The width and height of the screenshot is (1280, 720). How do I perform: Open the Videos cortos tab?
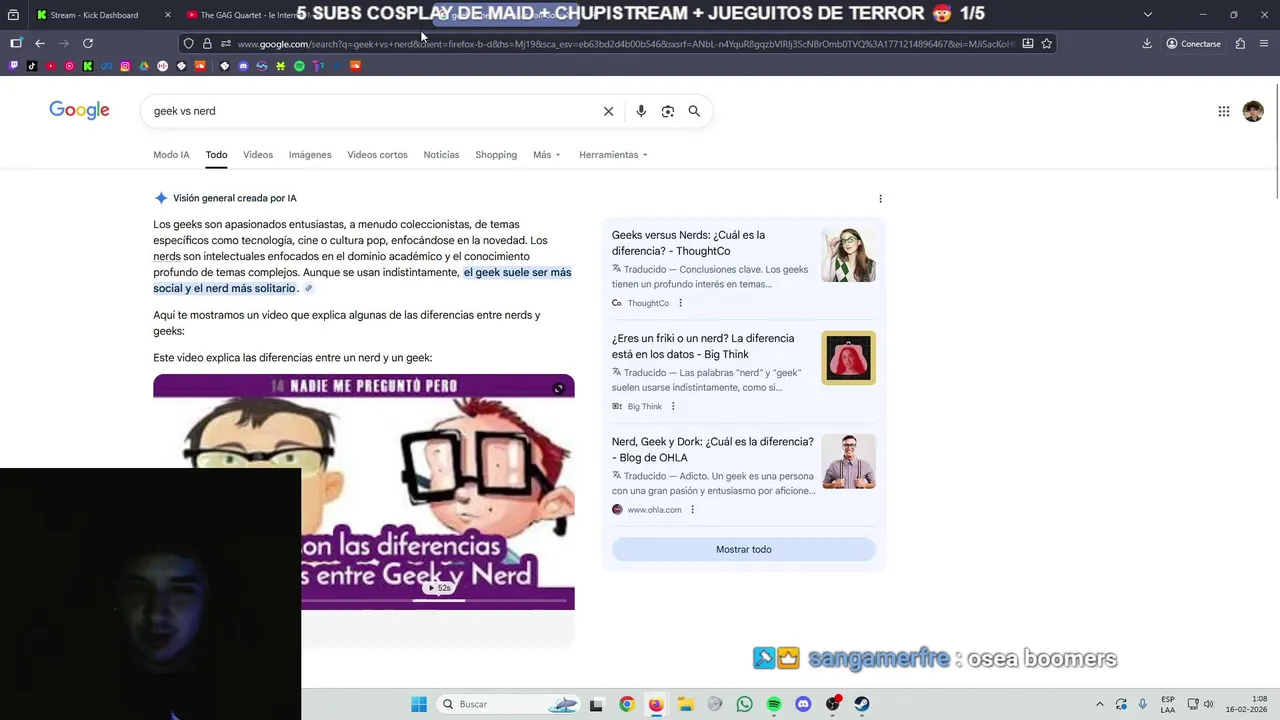(x=377, y=155)
